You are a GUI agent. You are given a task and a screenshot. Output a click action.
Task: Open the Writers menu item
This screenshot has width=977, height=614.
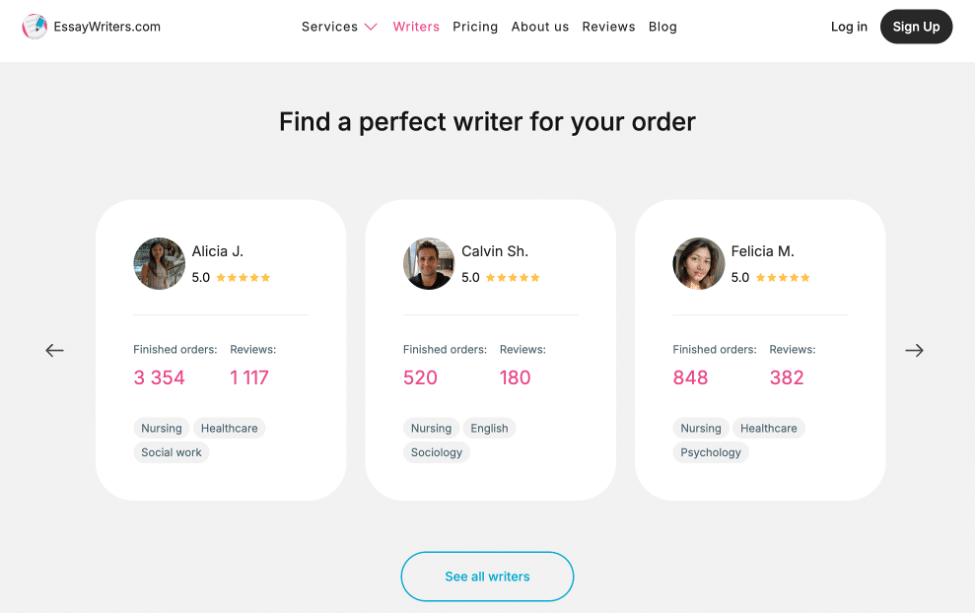pos(416,27)
